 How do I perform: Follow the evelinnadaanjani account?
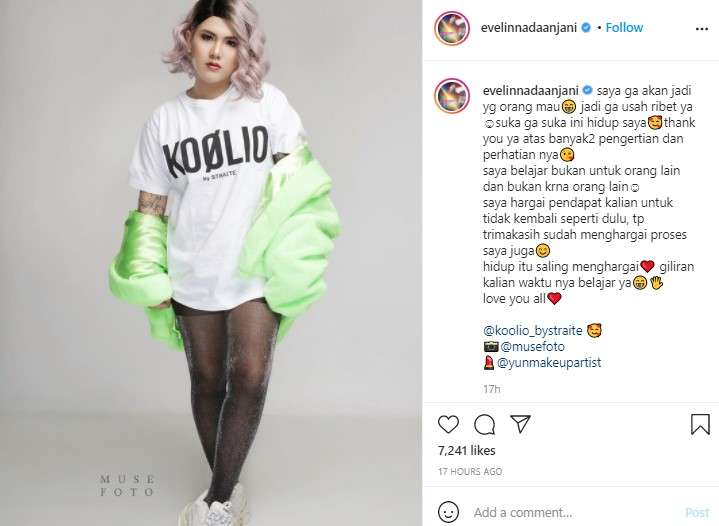tap(624, 28)
